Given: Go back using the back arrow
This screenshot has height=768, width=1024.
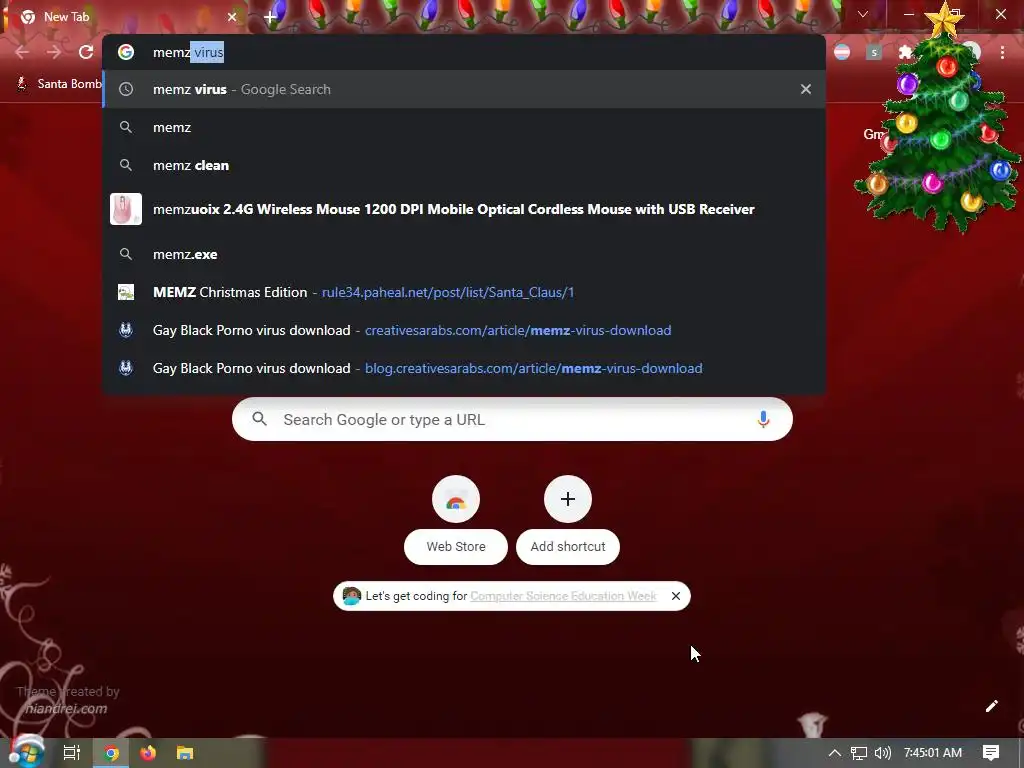Looking at the screenshot, I should (x=22, y=52).
